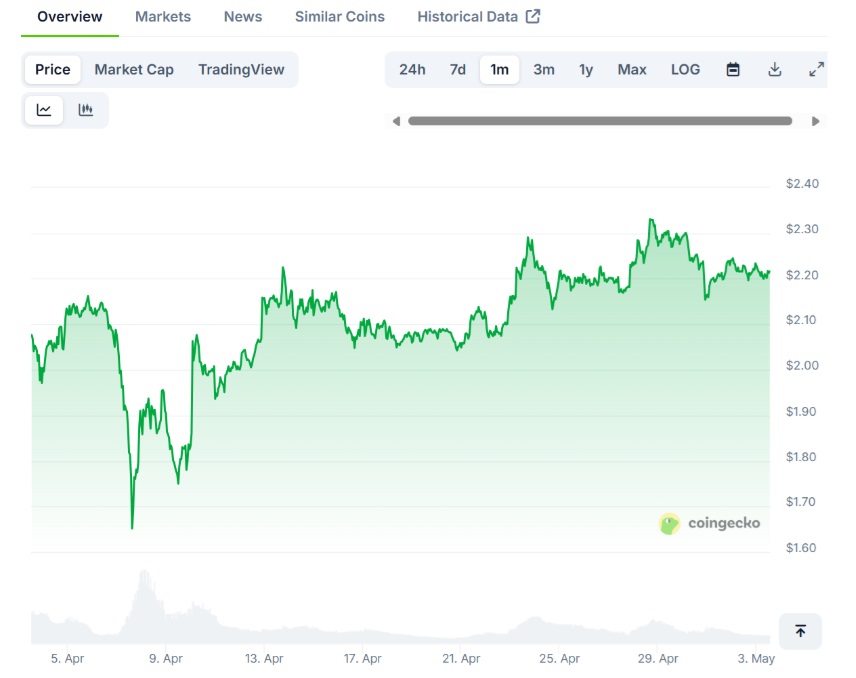Click the right chart scroll arrow

[815, 120]
